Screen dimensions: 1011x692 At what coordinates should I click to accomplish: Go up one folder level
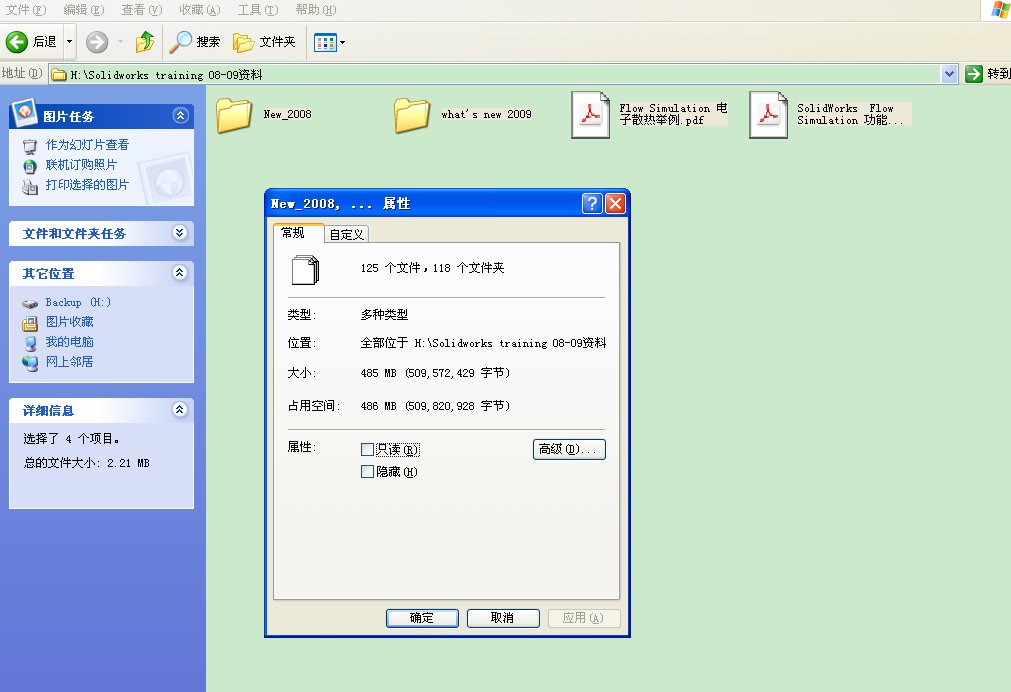click(x=145, y=42)
